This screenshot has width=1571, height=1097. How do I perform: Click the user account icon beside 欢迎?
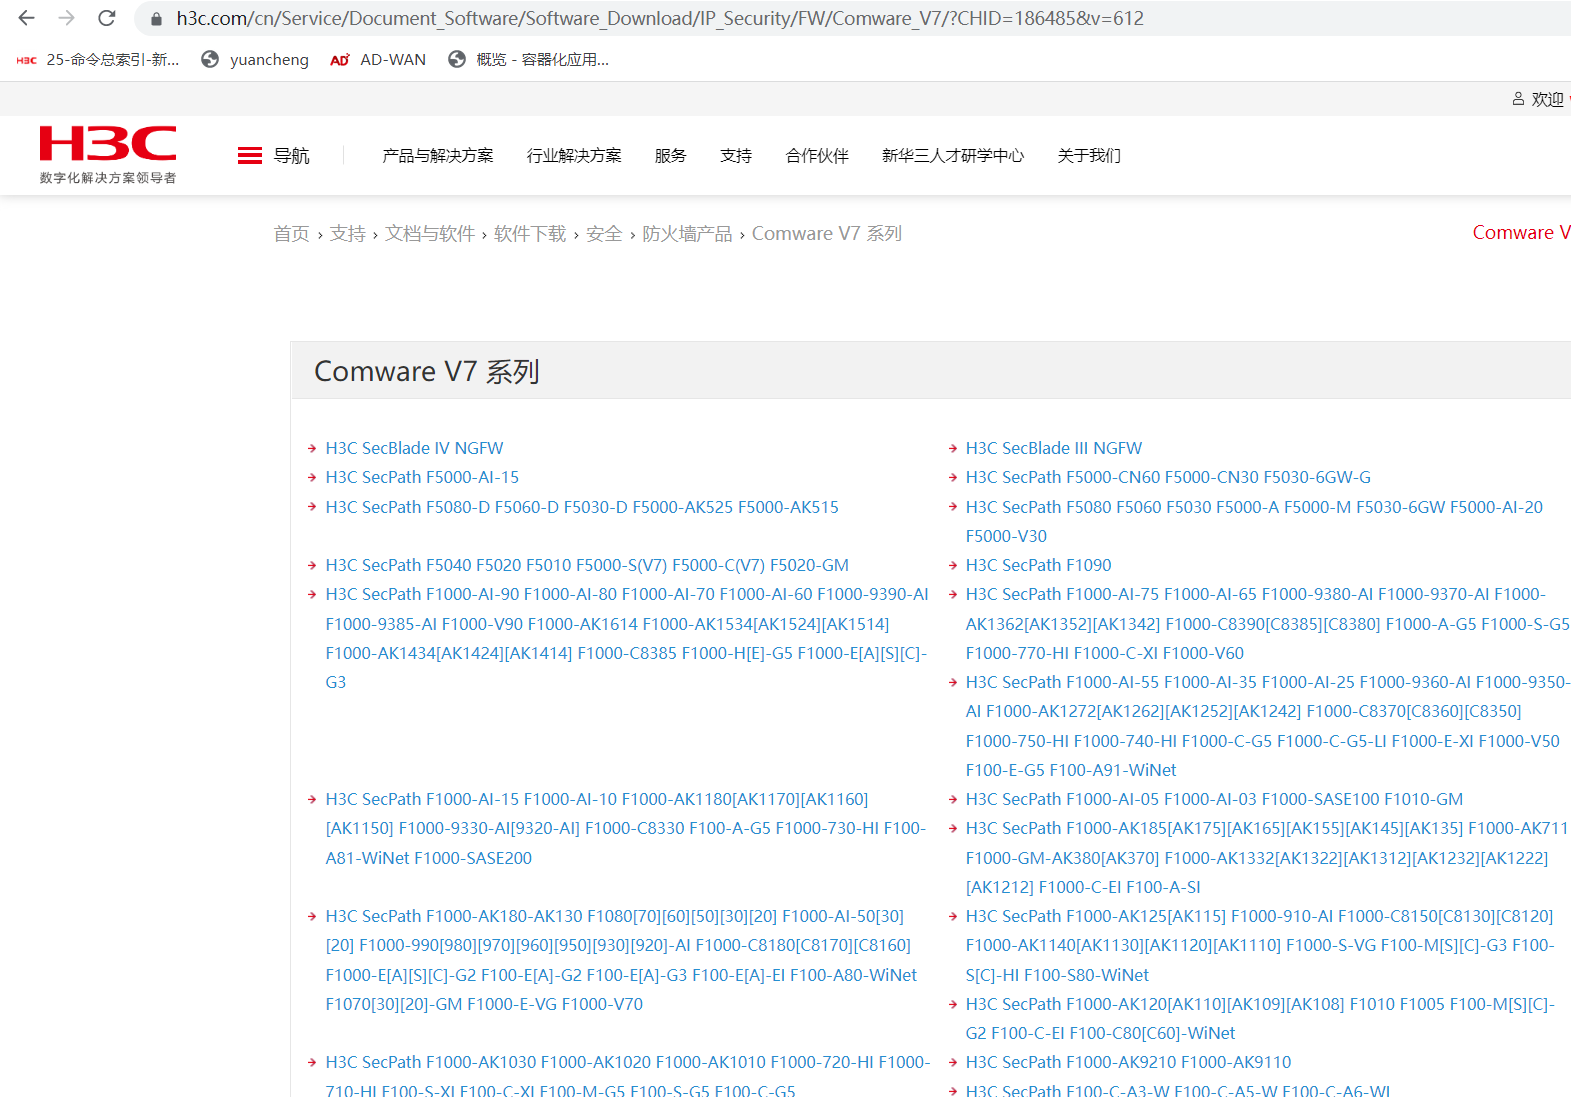tap(1518, 99)
